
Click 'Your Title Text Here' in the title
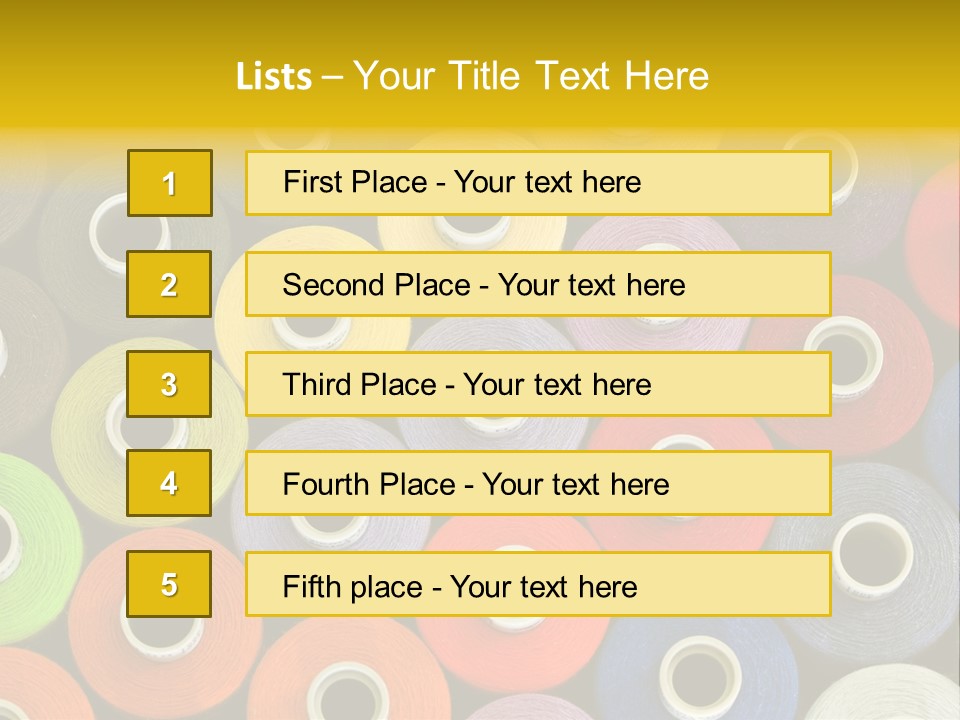pyautogui.click(x=531, y=76)
